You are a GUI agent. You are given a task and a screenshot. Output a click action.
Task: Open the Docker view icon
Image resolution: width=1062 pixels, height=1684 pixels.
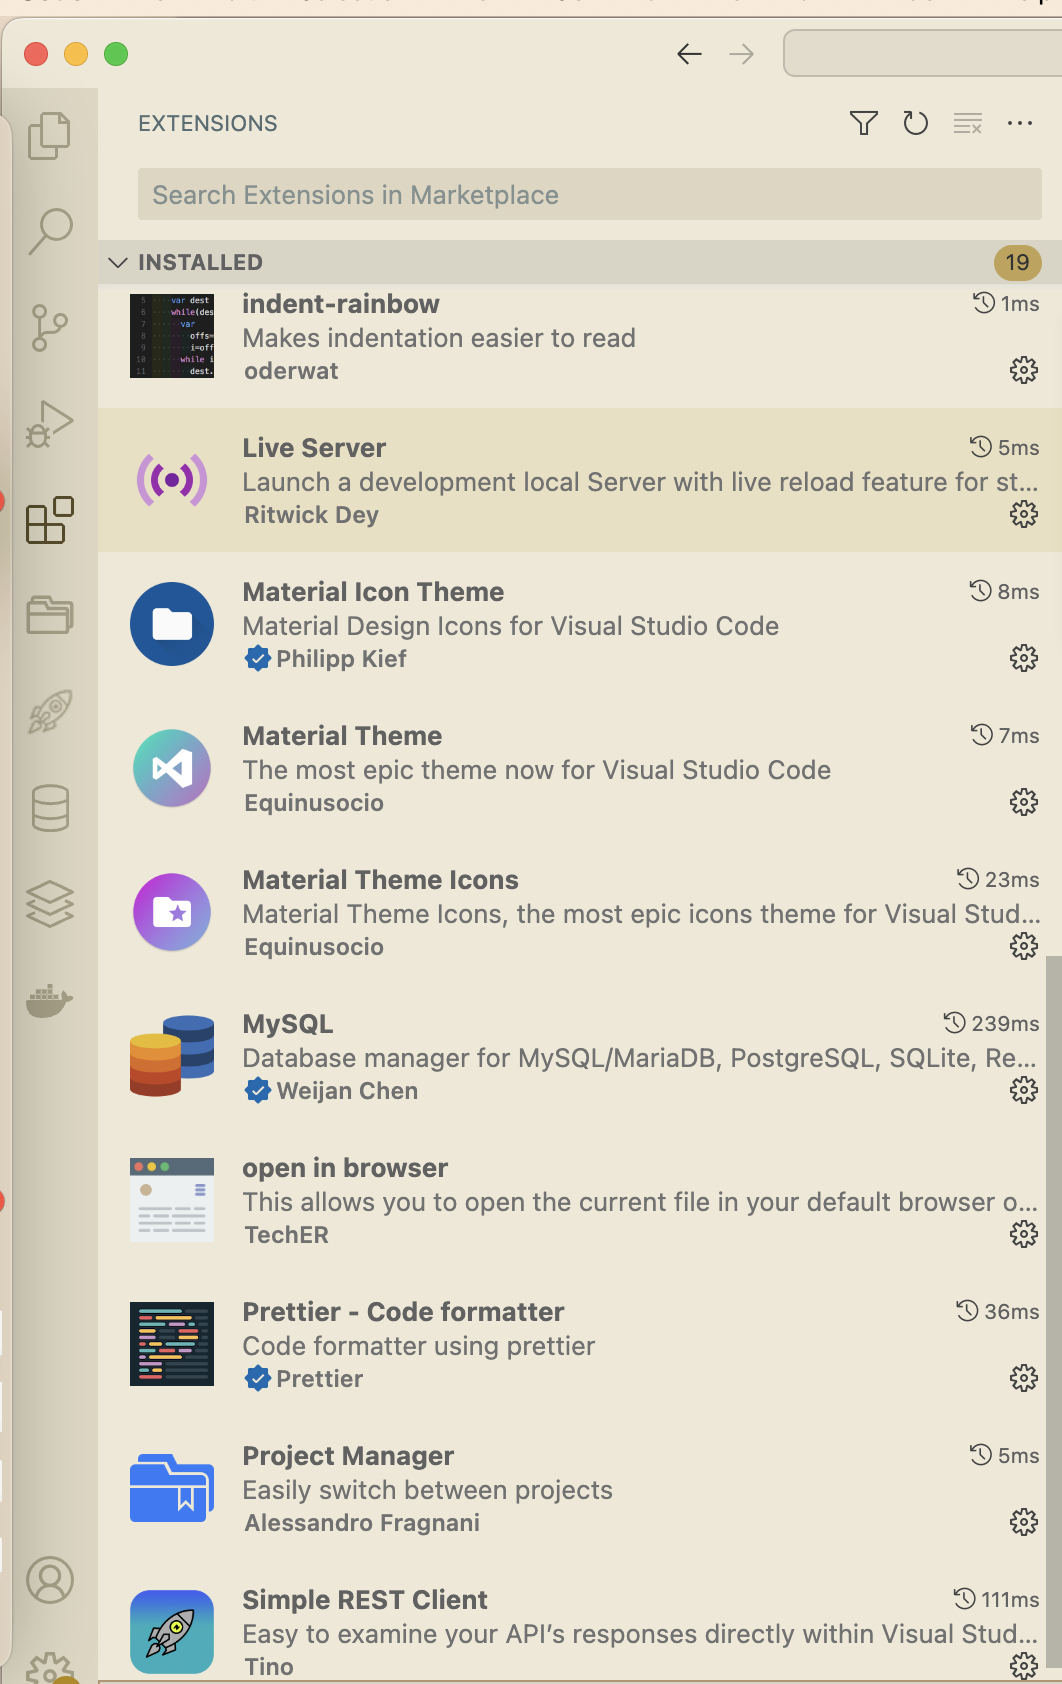(50, 1000)
